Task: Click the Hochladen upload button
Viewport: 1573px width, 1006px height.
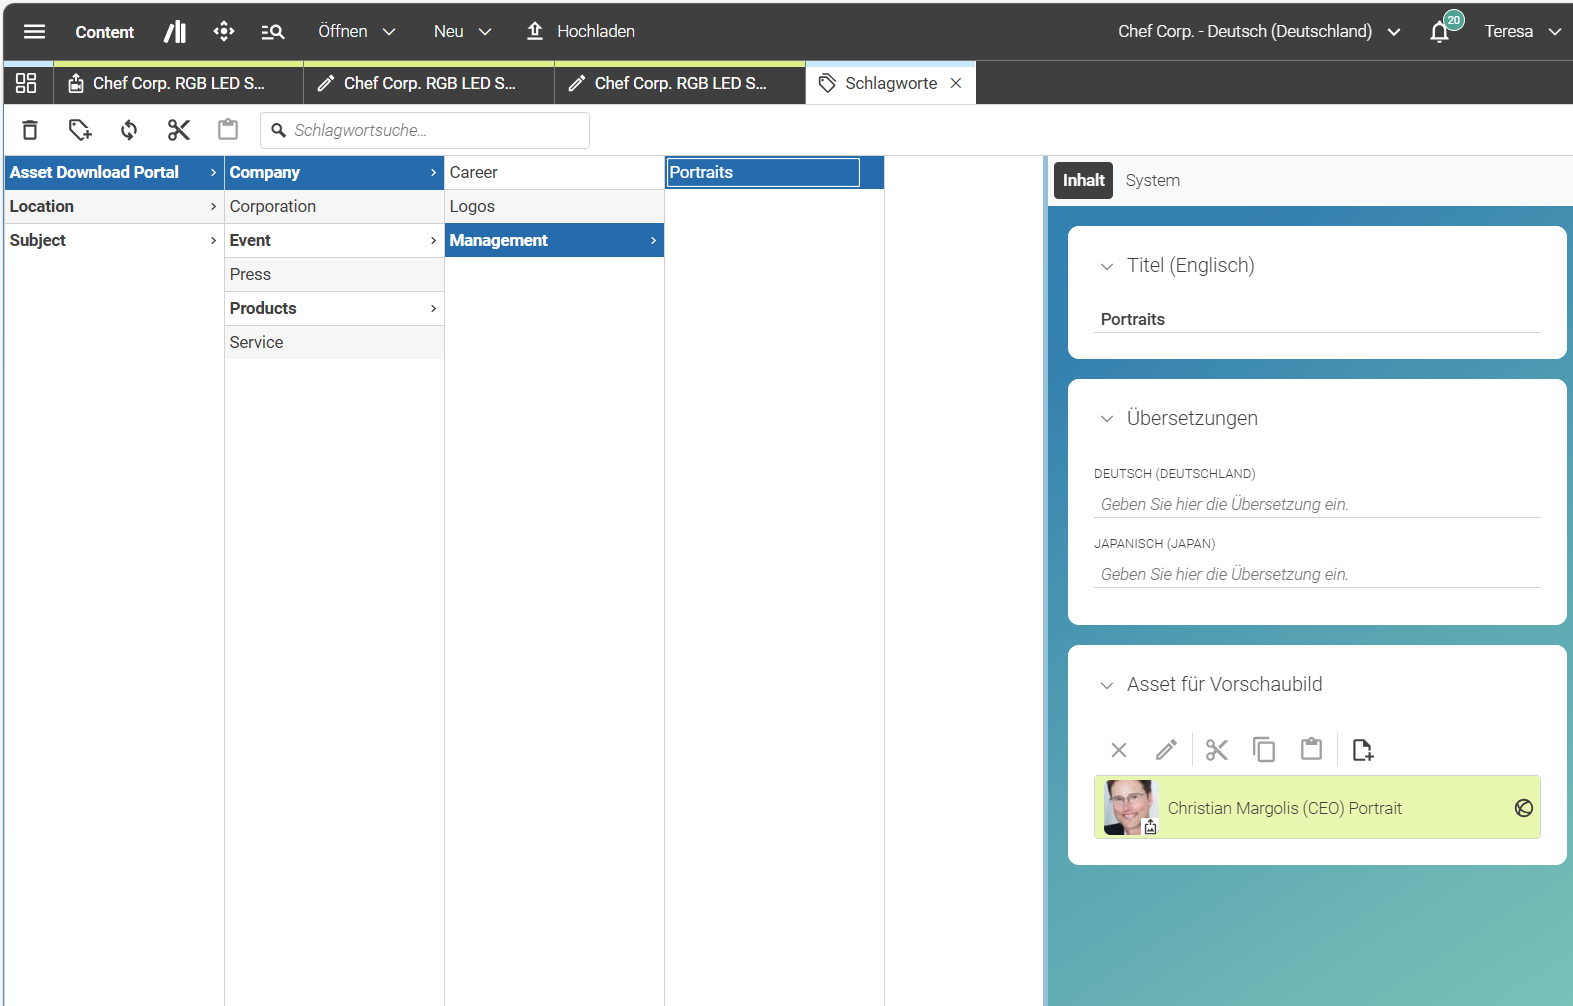Action: (581, 31)
